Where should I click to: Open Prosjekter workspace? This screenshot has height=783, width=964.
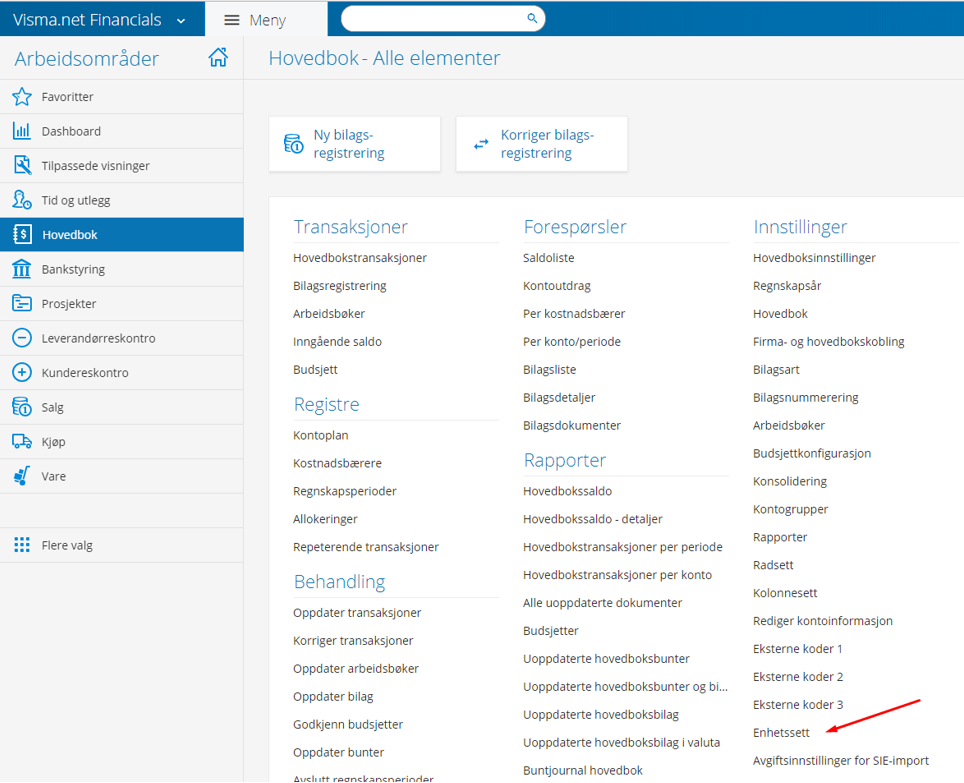pyautogui.click(x=122, y=303)
